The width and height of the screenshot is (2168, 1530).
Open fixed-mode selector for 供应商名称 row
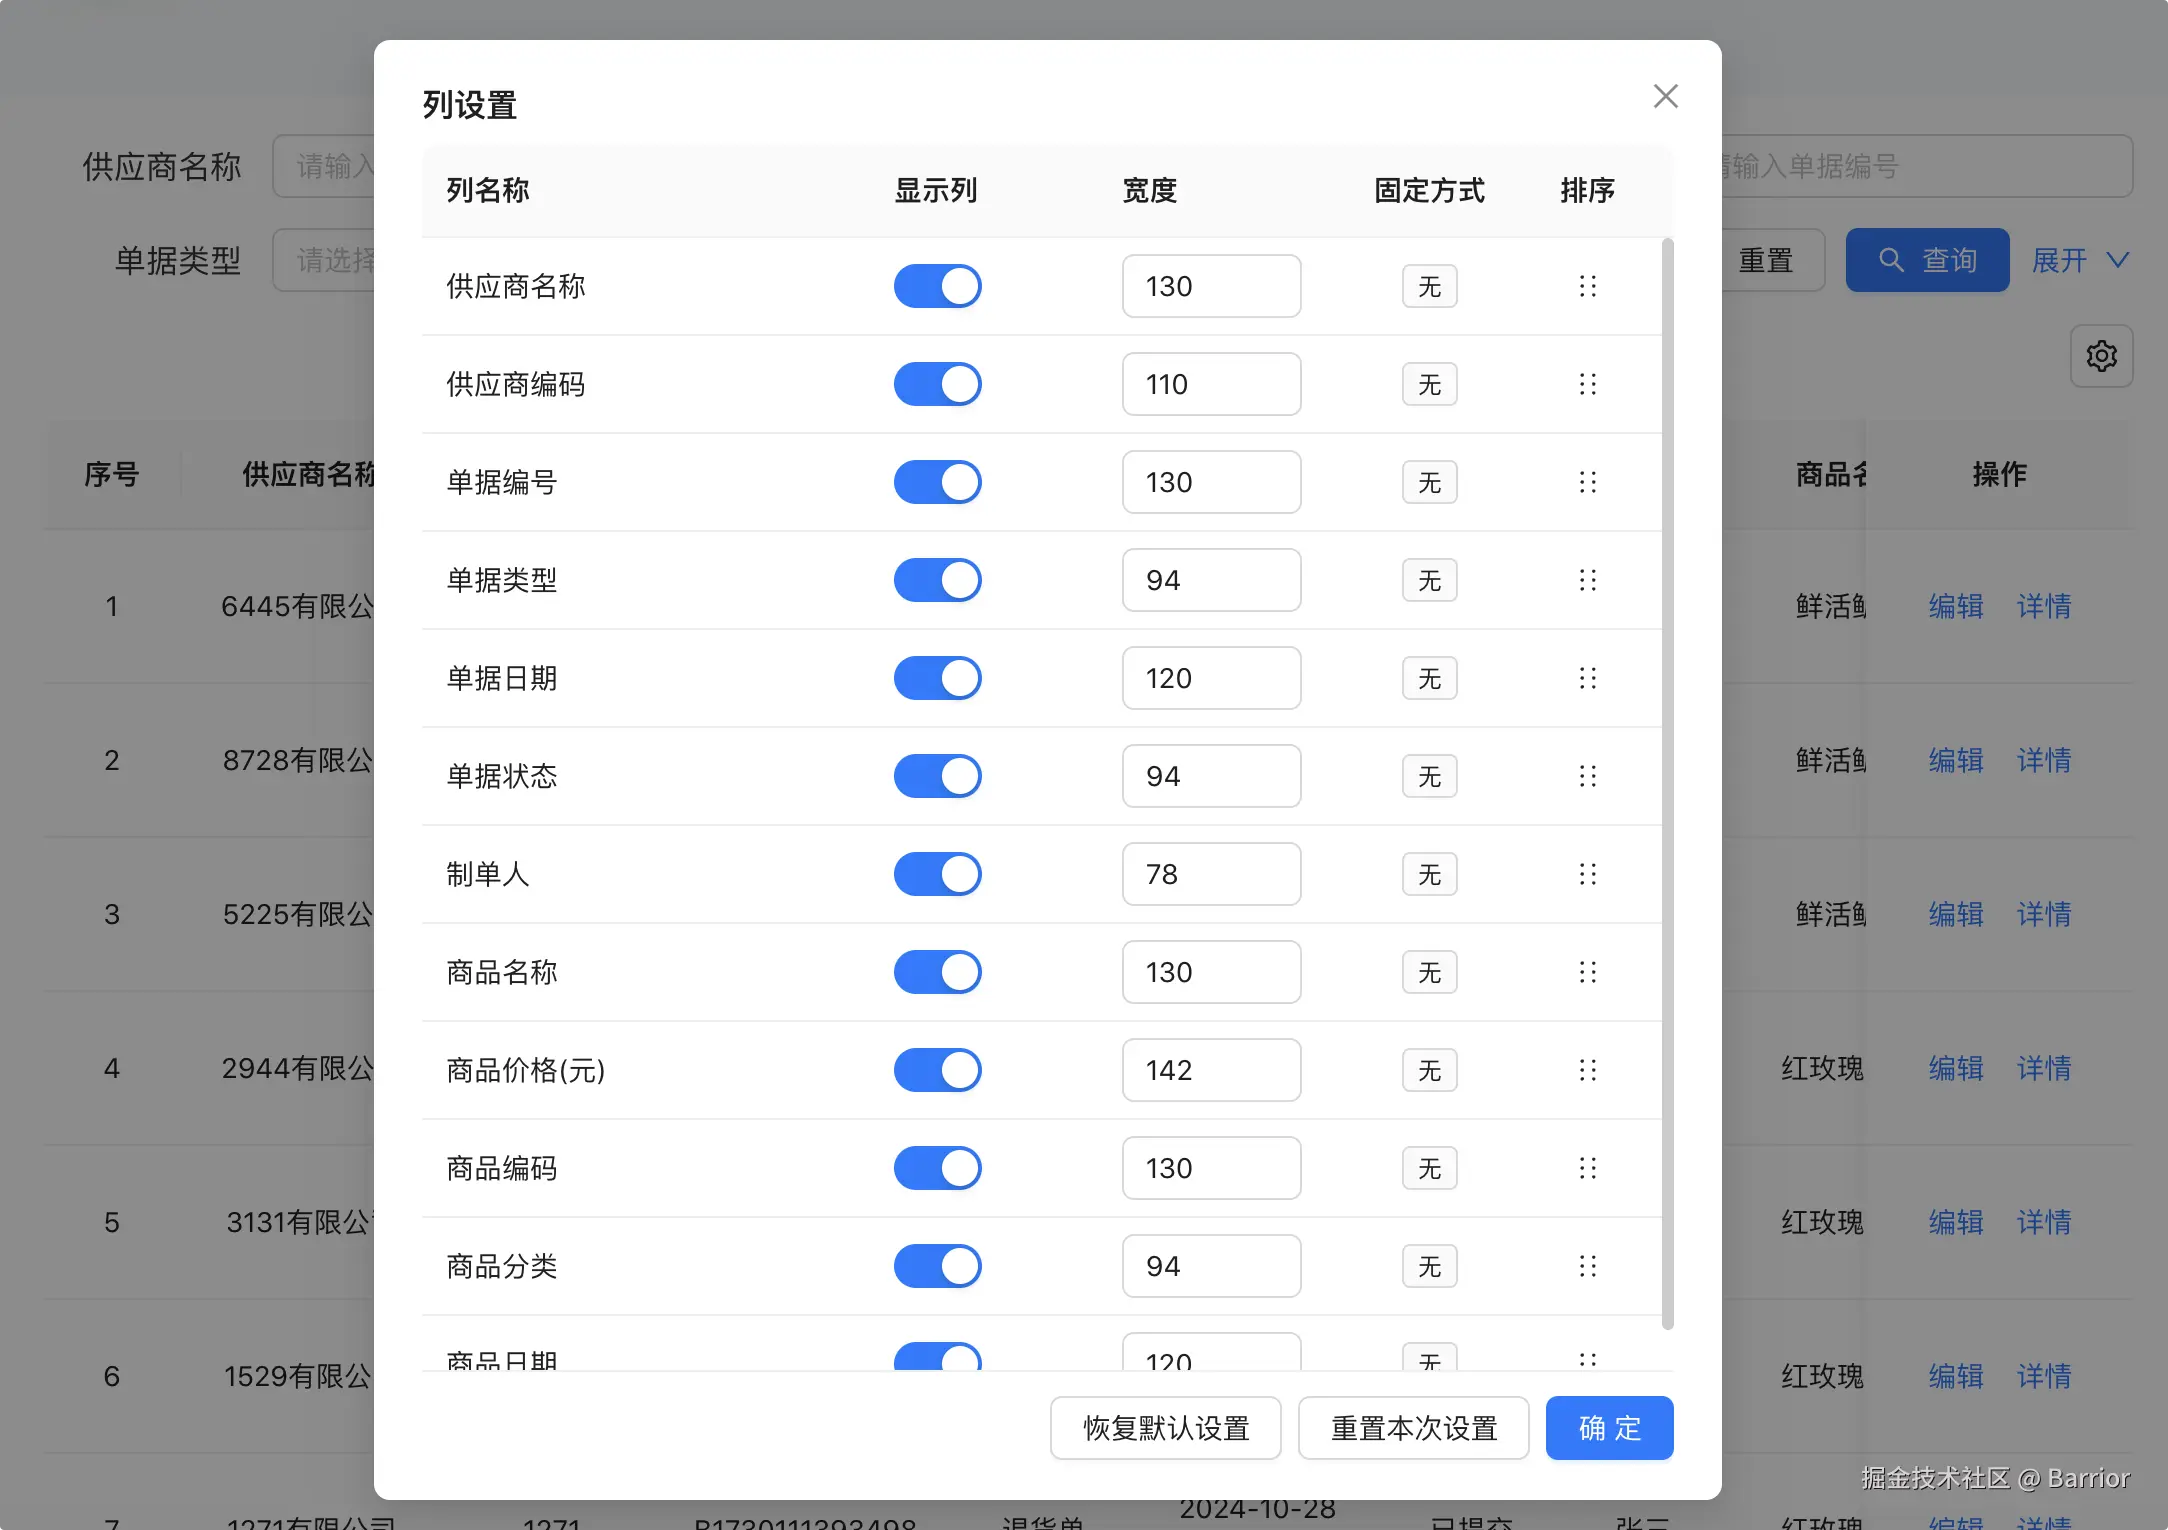point(1429,286)
